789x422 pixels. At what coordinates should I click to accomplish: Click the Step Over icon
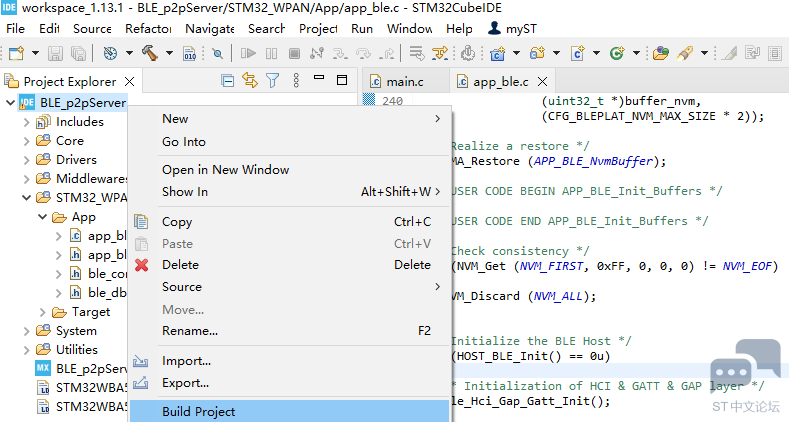(363, 53)
